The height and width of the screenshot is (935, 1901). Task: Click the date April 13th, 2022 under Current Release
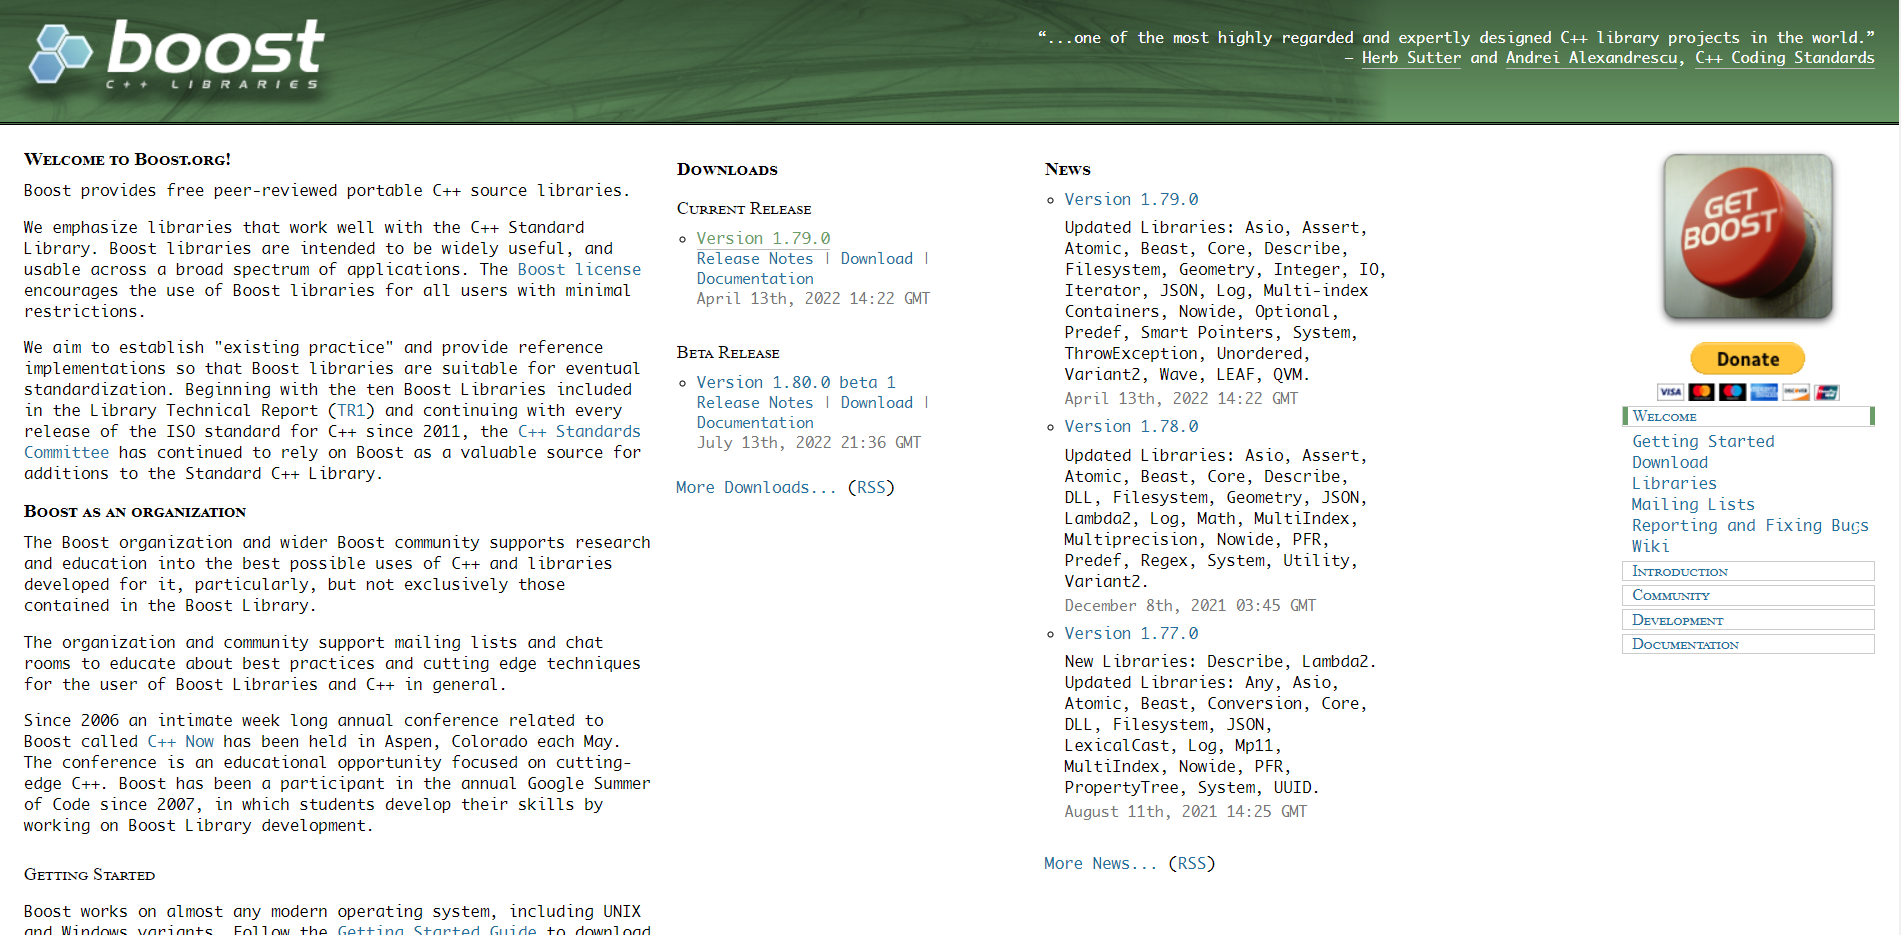point(813,299)
